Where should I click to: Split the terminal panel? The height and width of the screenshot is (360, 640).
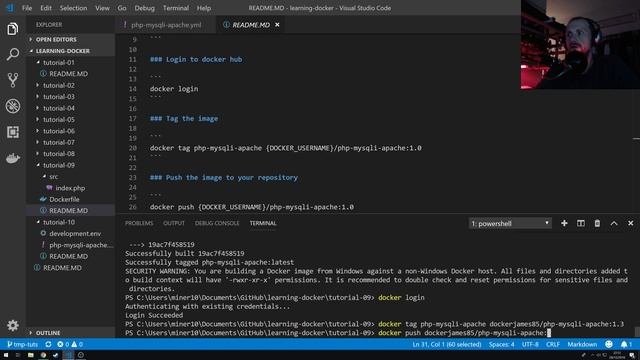tap(580, 223)
